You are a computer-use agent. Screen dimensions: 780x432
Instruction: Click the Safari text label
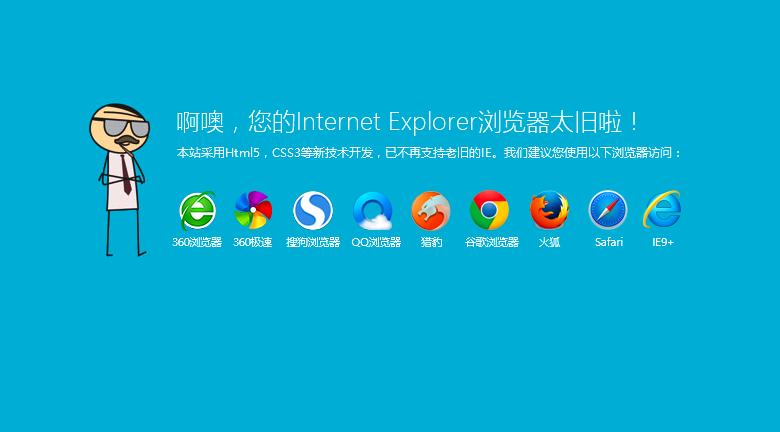[x=609, y=242]
